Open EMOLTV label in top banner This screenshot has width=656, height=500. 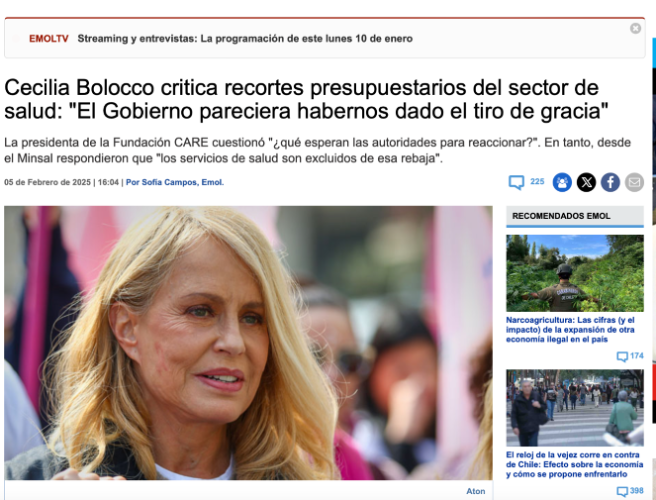(49, 39)
